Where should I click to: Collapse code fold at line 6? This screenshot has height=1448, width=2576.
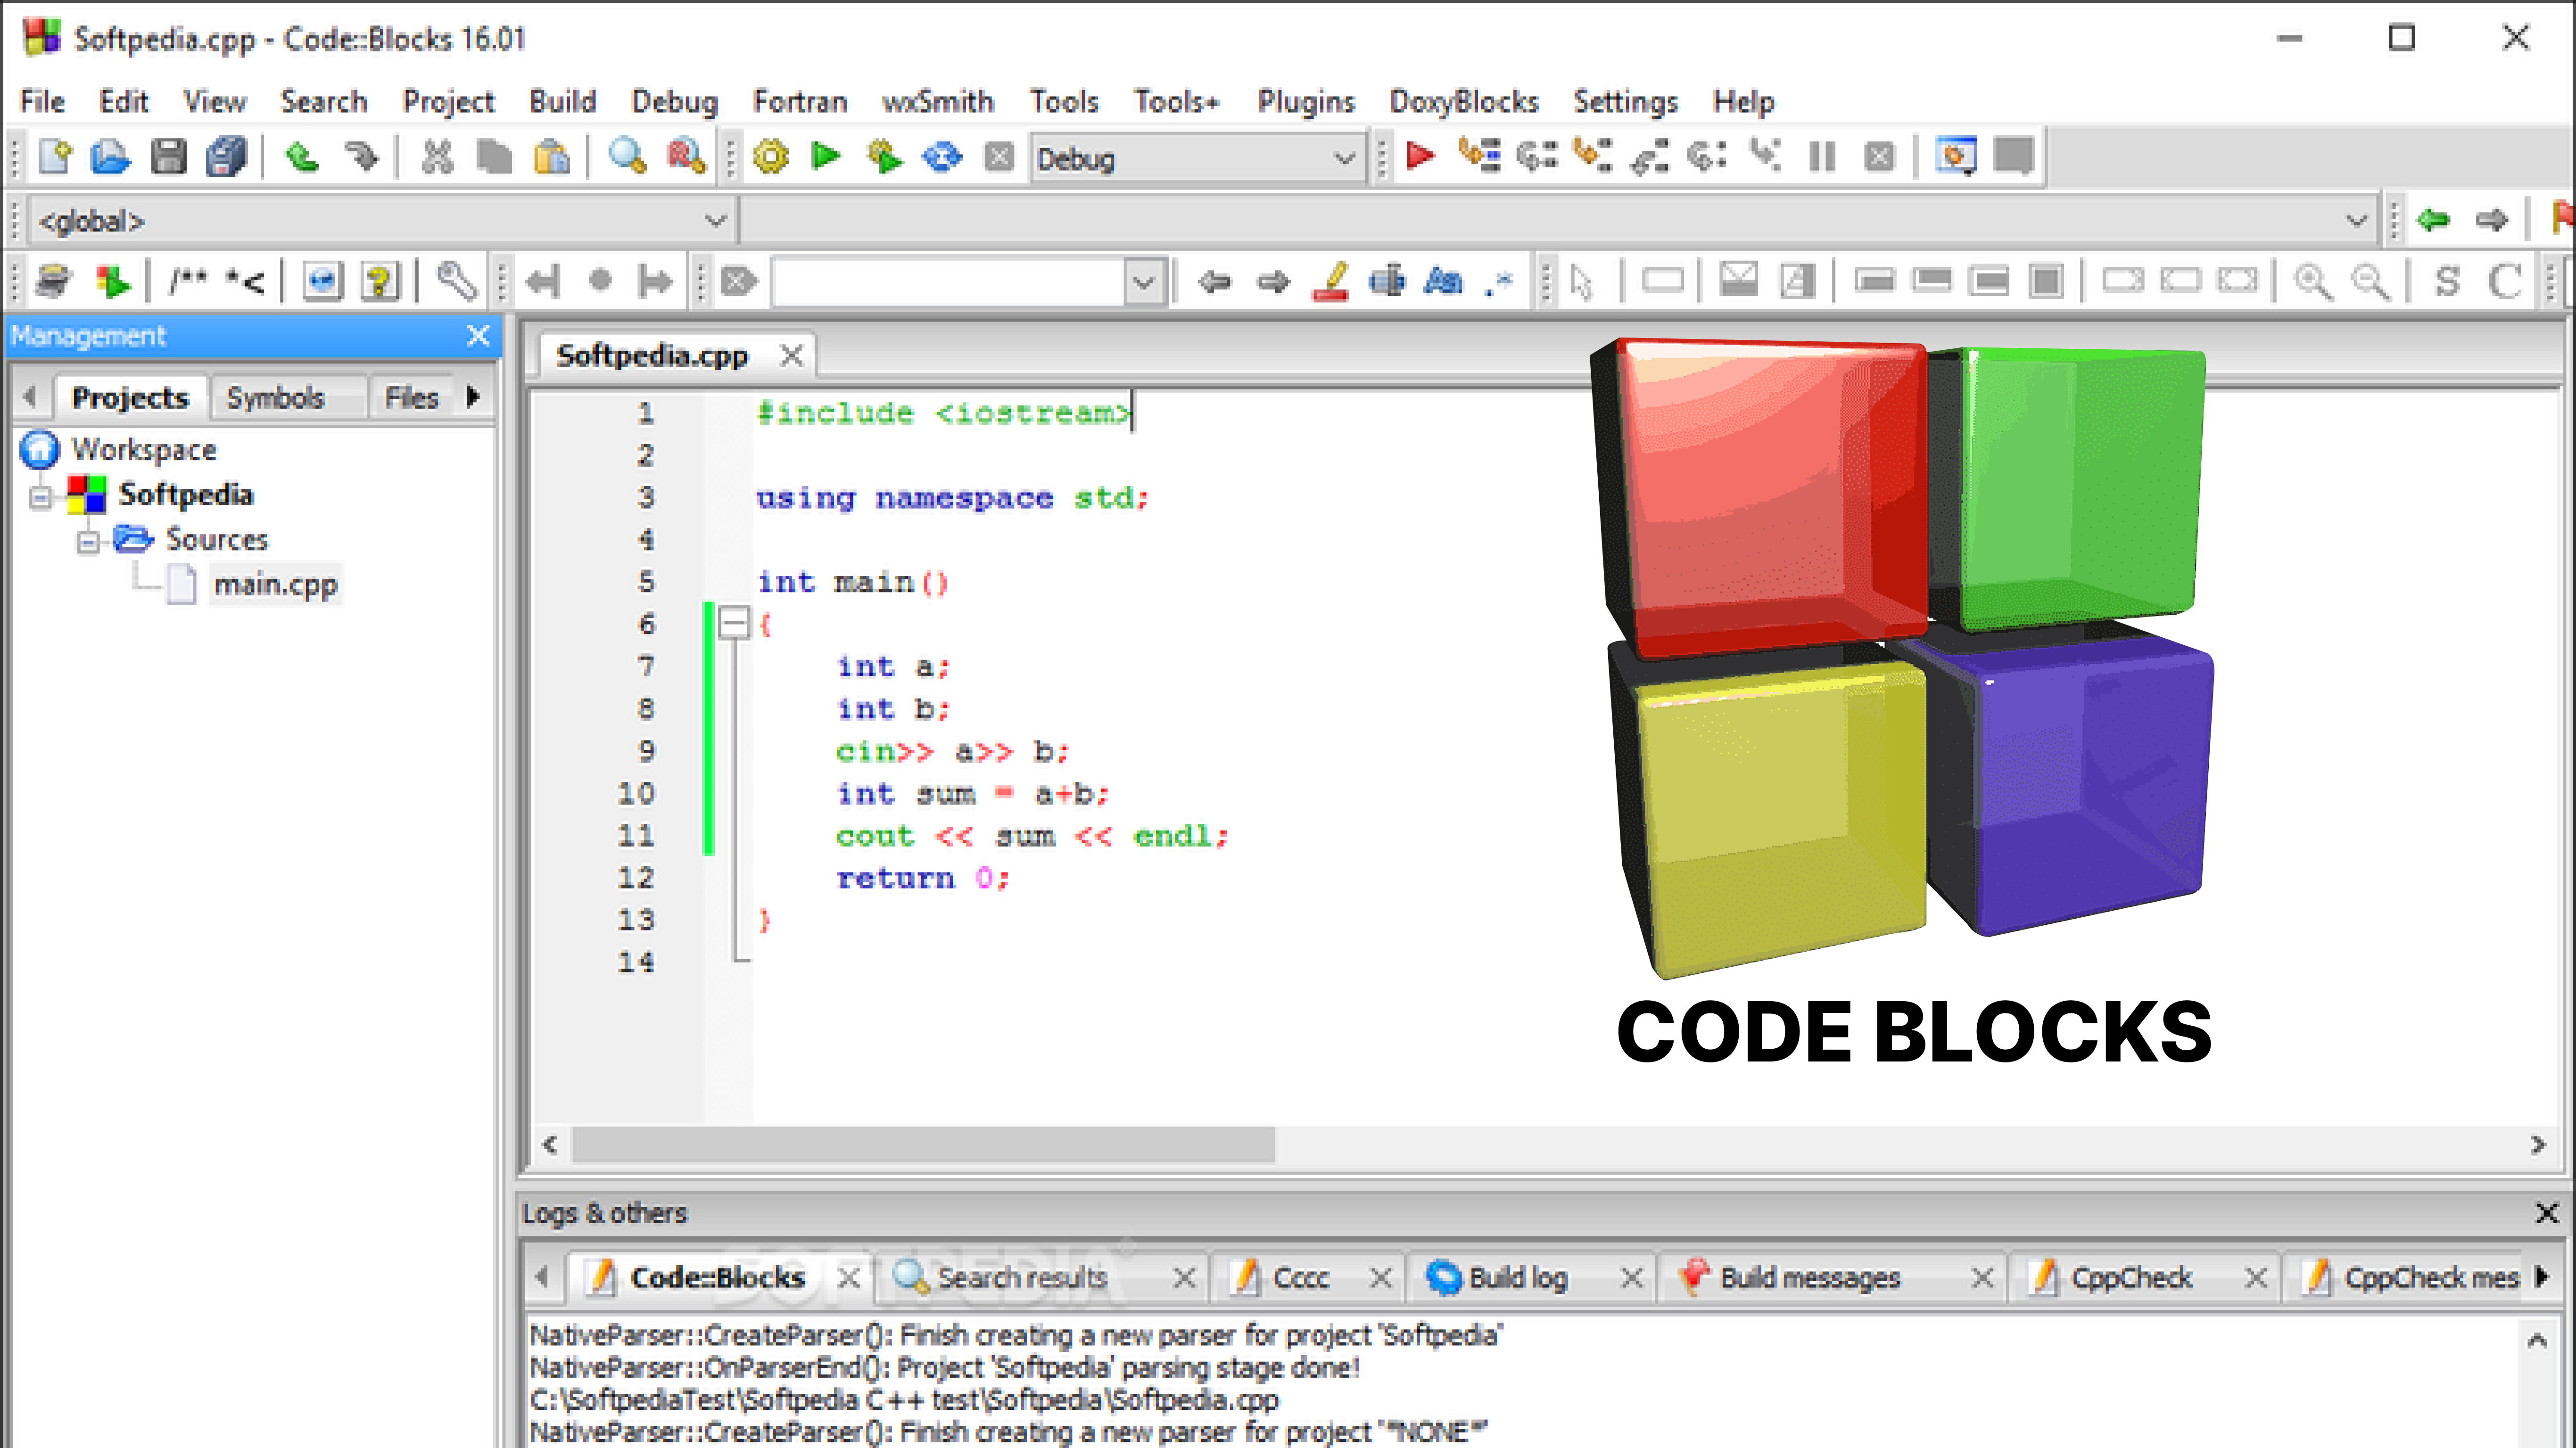tap(735, 624)
